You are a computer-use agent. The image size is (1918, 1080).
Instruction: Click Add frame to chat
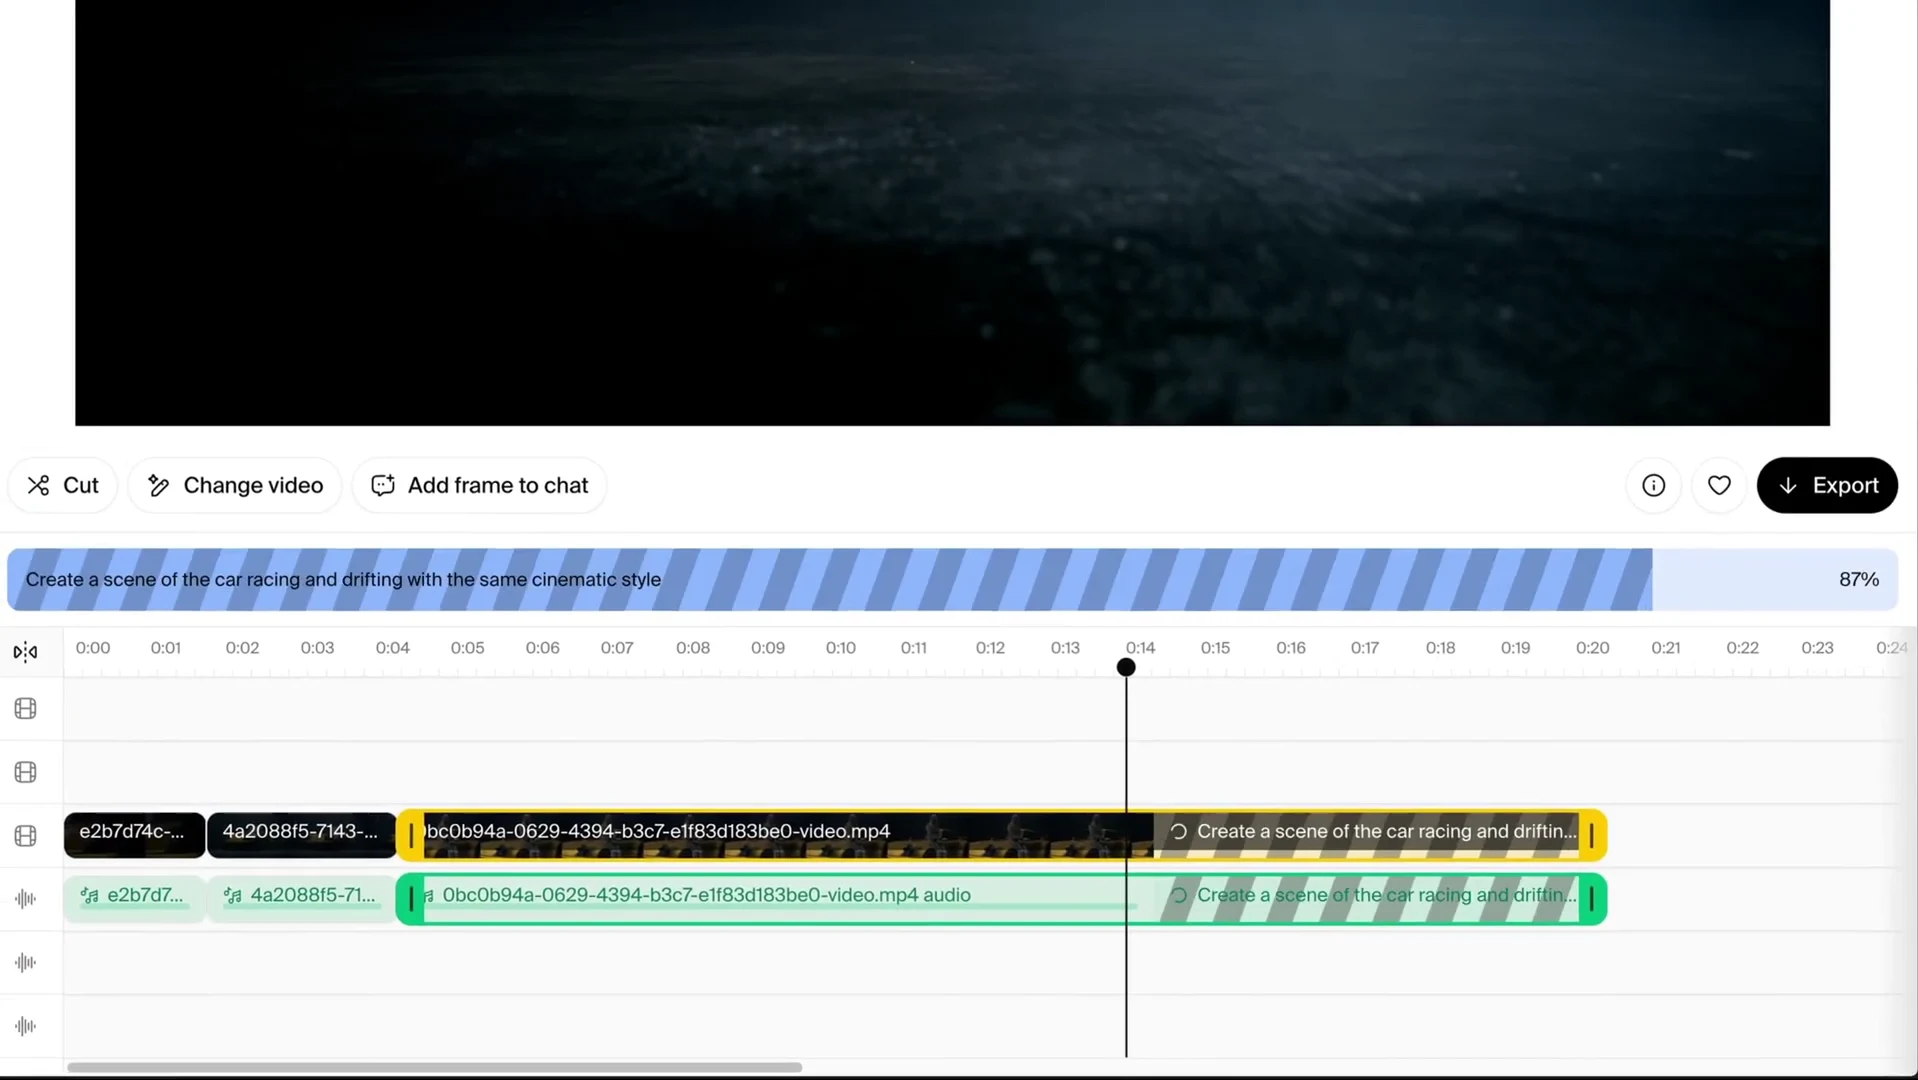pos(479,485)
